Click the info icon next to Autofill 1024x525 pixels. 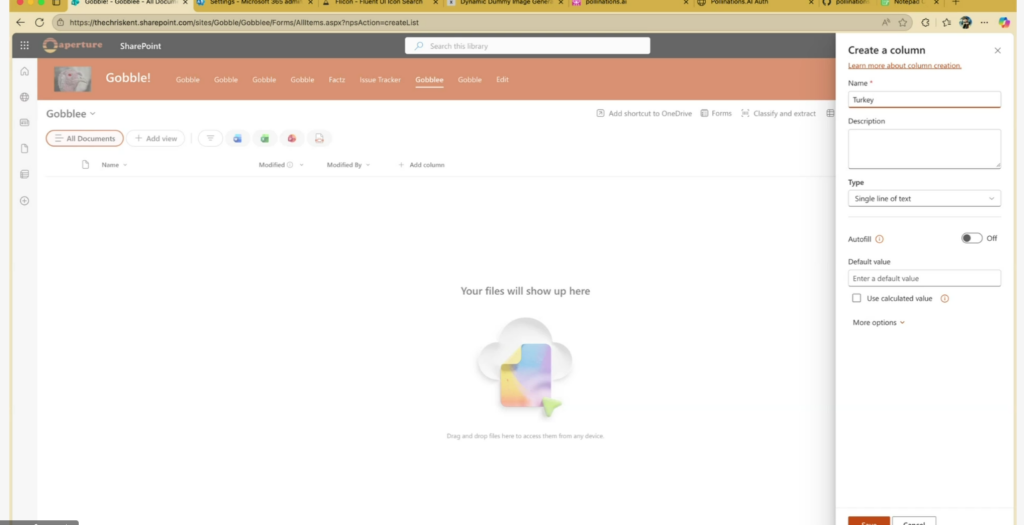(879, 239)
